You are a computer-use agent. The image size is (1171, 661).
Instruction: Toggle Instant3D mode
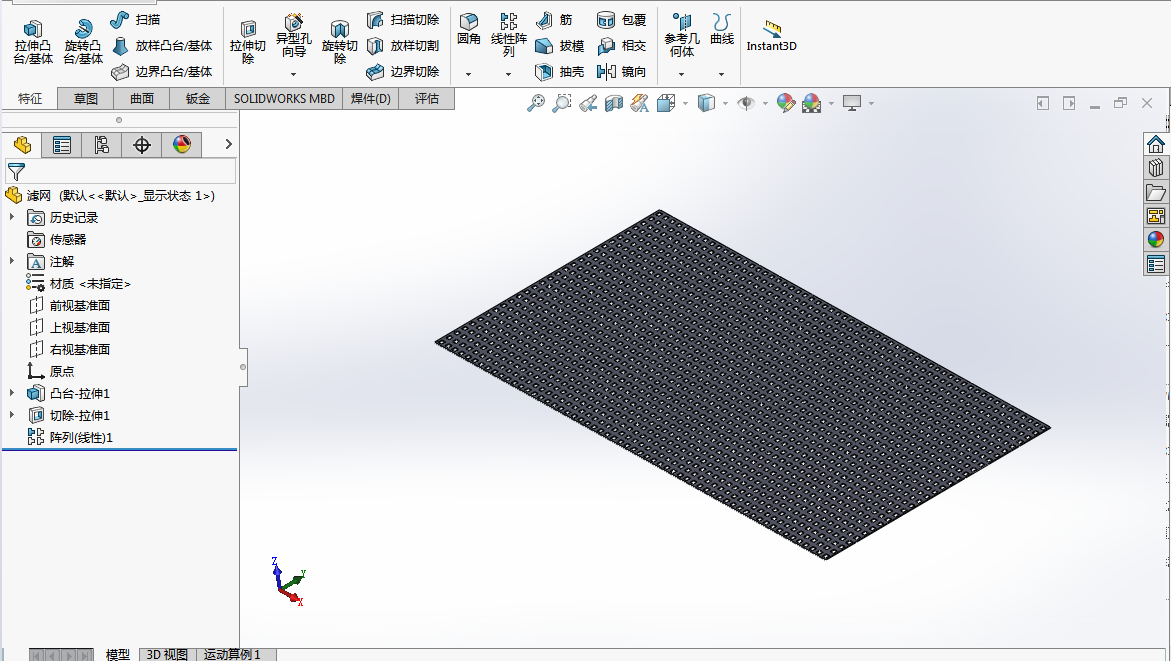click(771, 36)
